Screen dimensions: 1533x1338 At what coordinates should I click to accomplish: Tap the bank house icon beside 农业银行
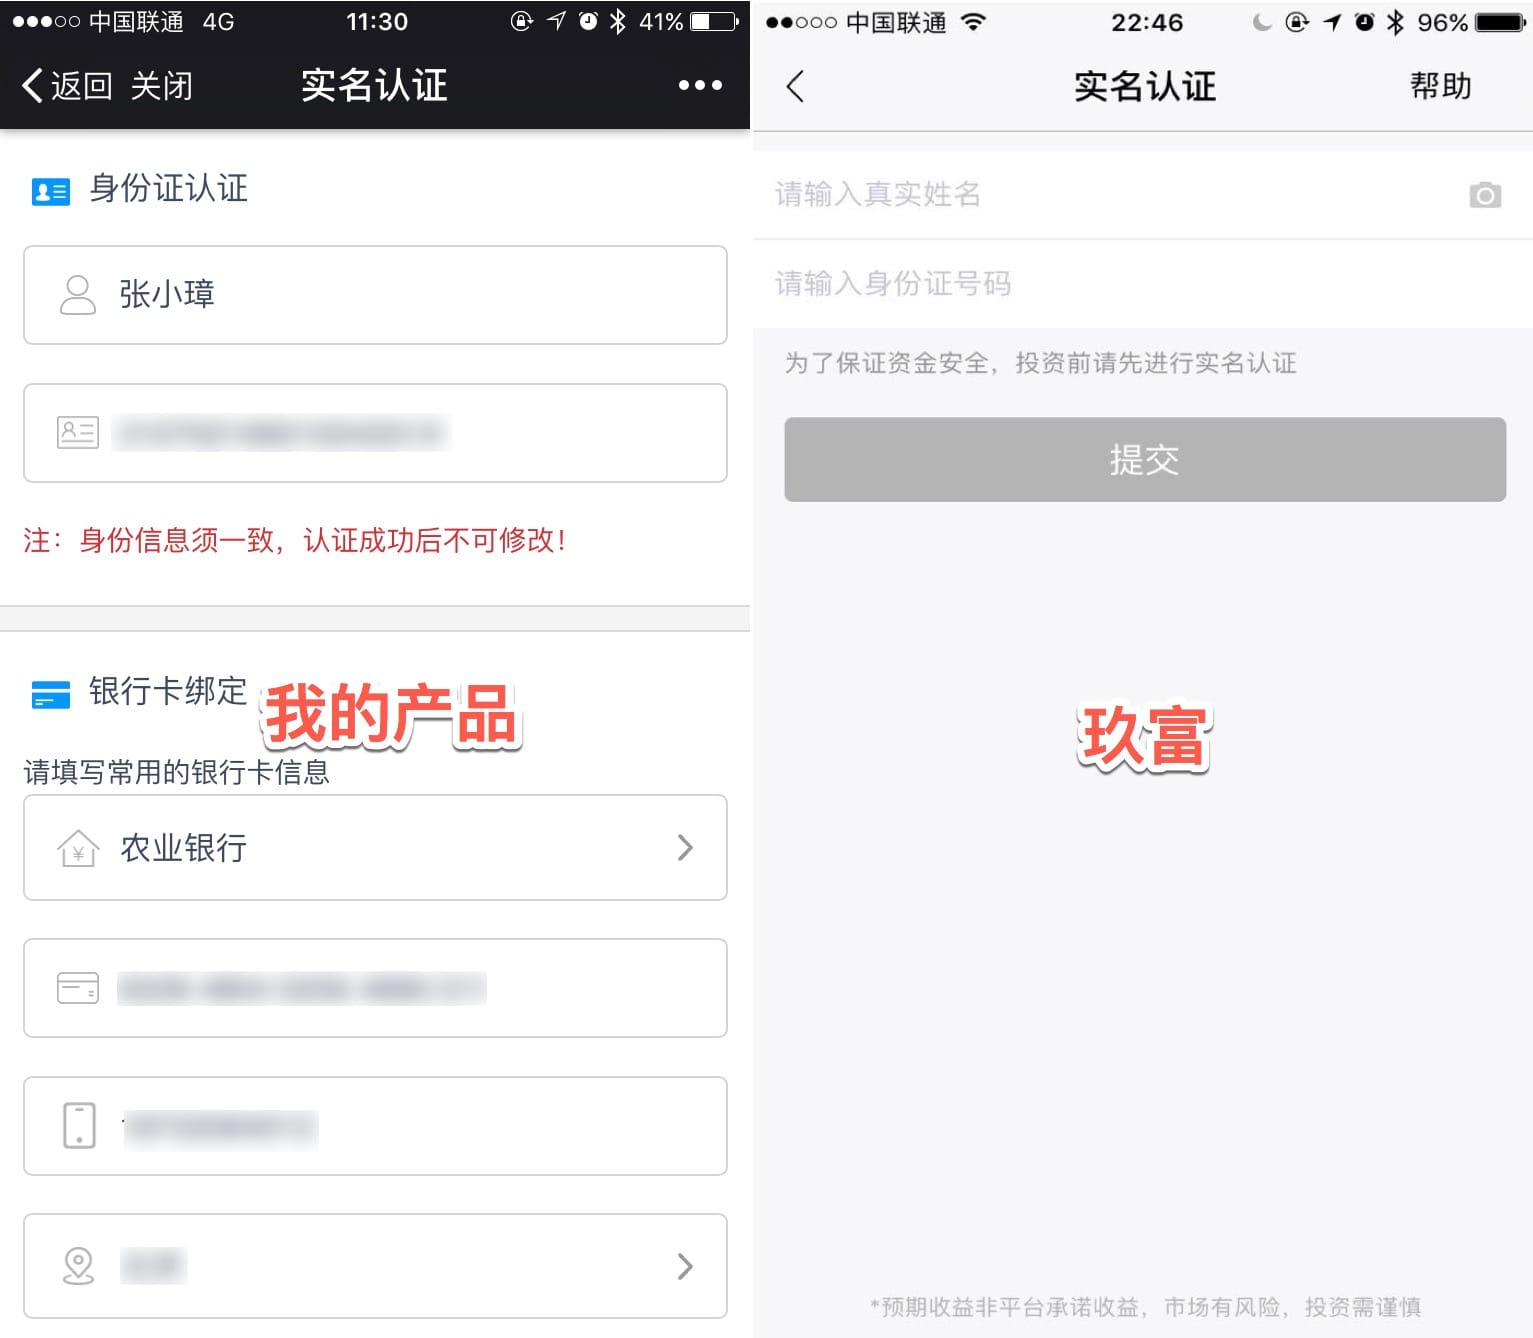[x=78, y=848]
